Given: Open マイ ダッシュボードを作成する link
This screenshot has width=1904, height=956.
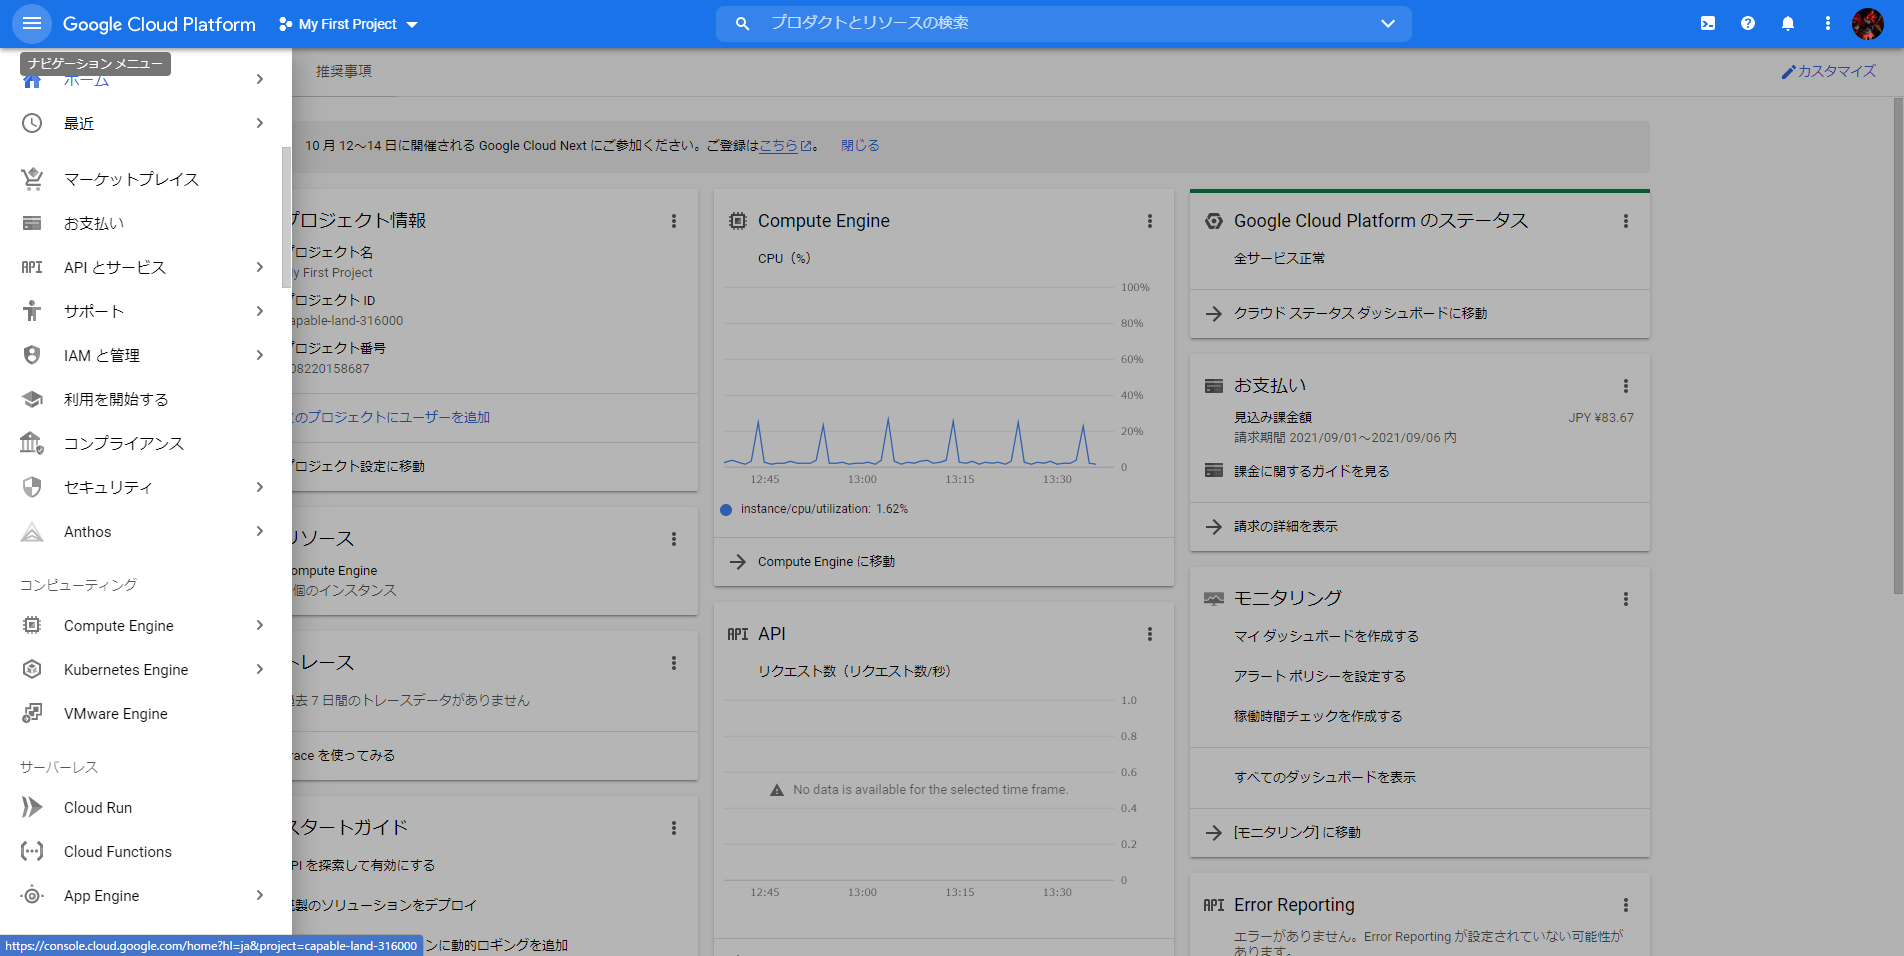Looking at the screenshot, I should pos(1326,636).
